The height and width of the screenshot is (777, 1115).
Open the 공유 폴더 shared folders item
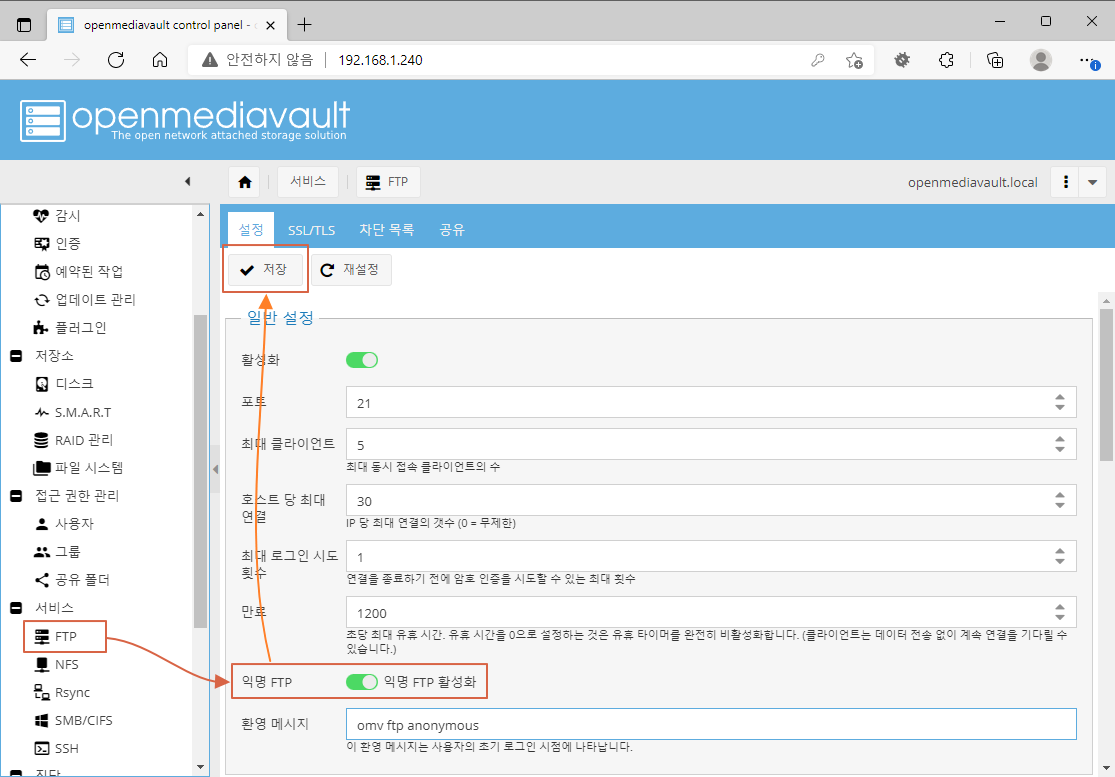coord(72,580)
